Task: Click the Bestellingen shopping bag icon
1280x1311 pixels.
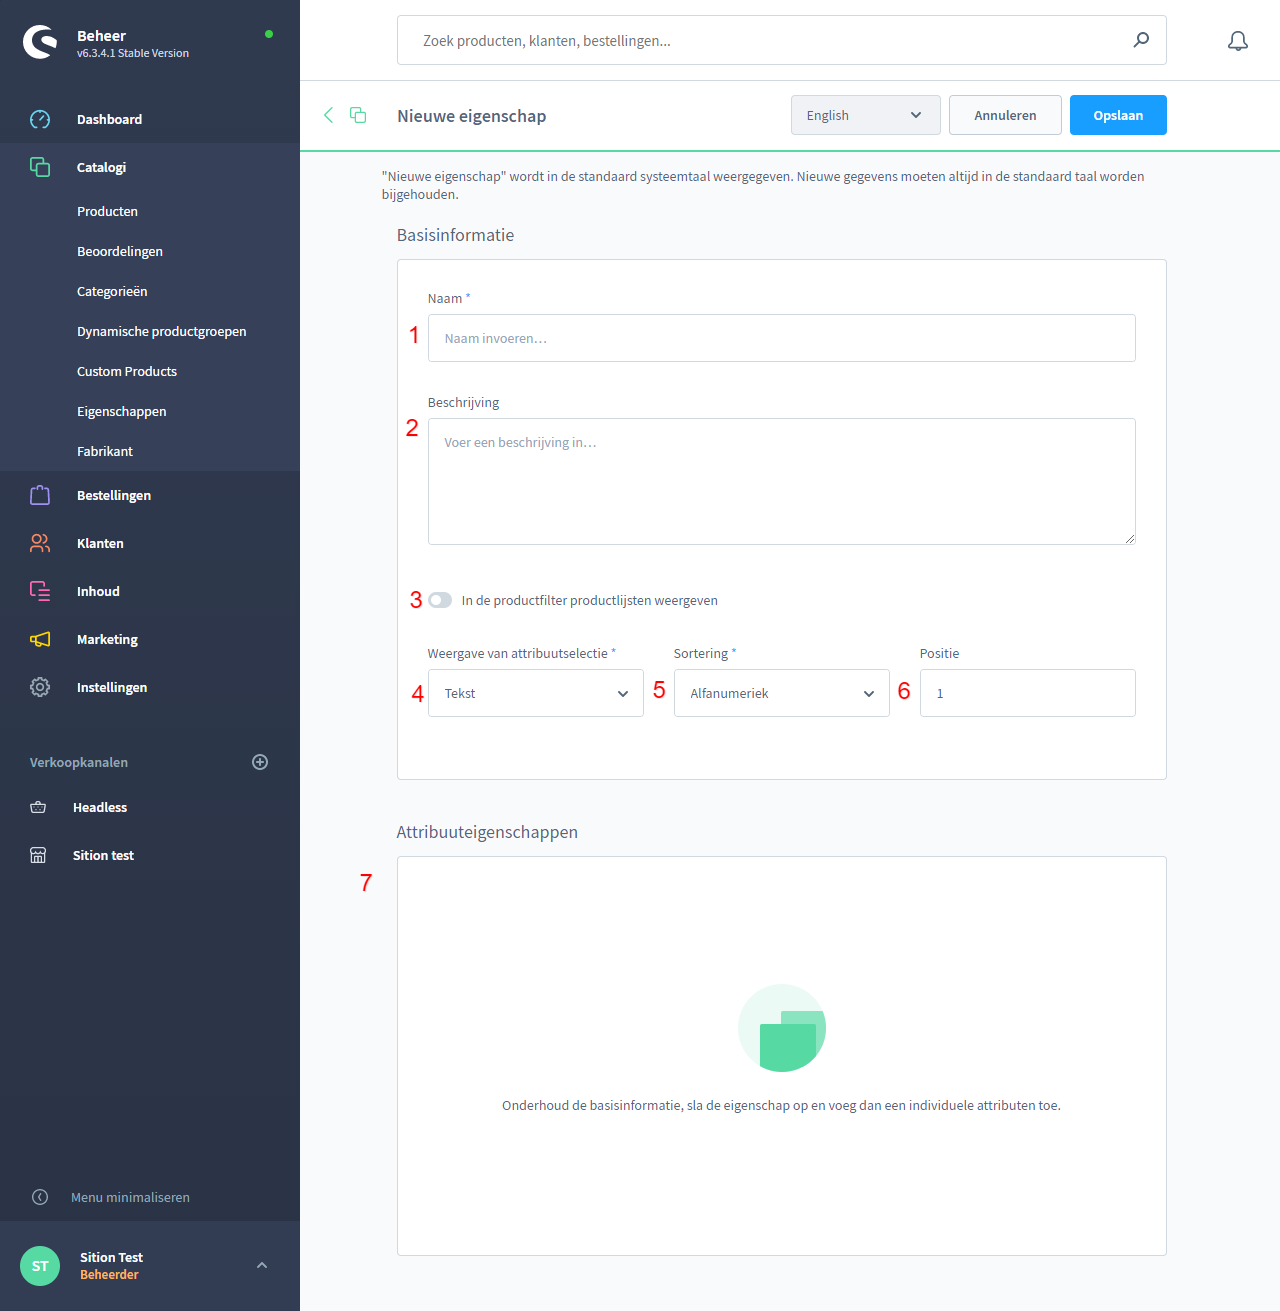Action: click(x=40, y=495)
